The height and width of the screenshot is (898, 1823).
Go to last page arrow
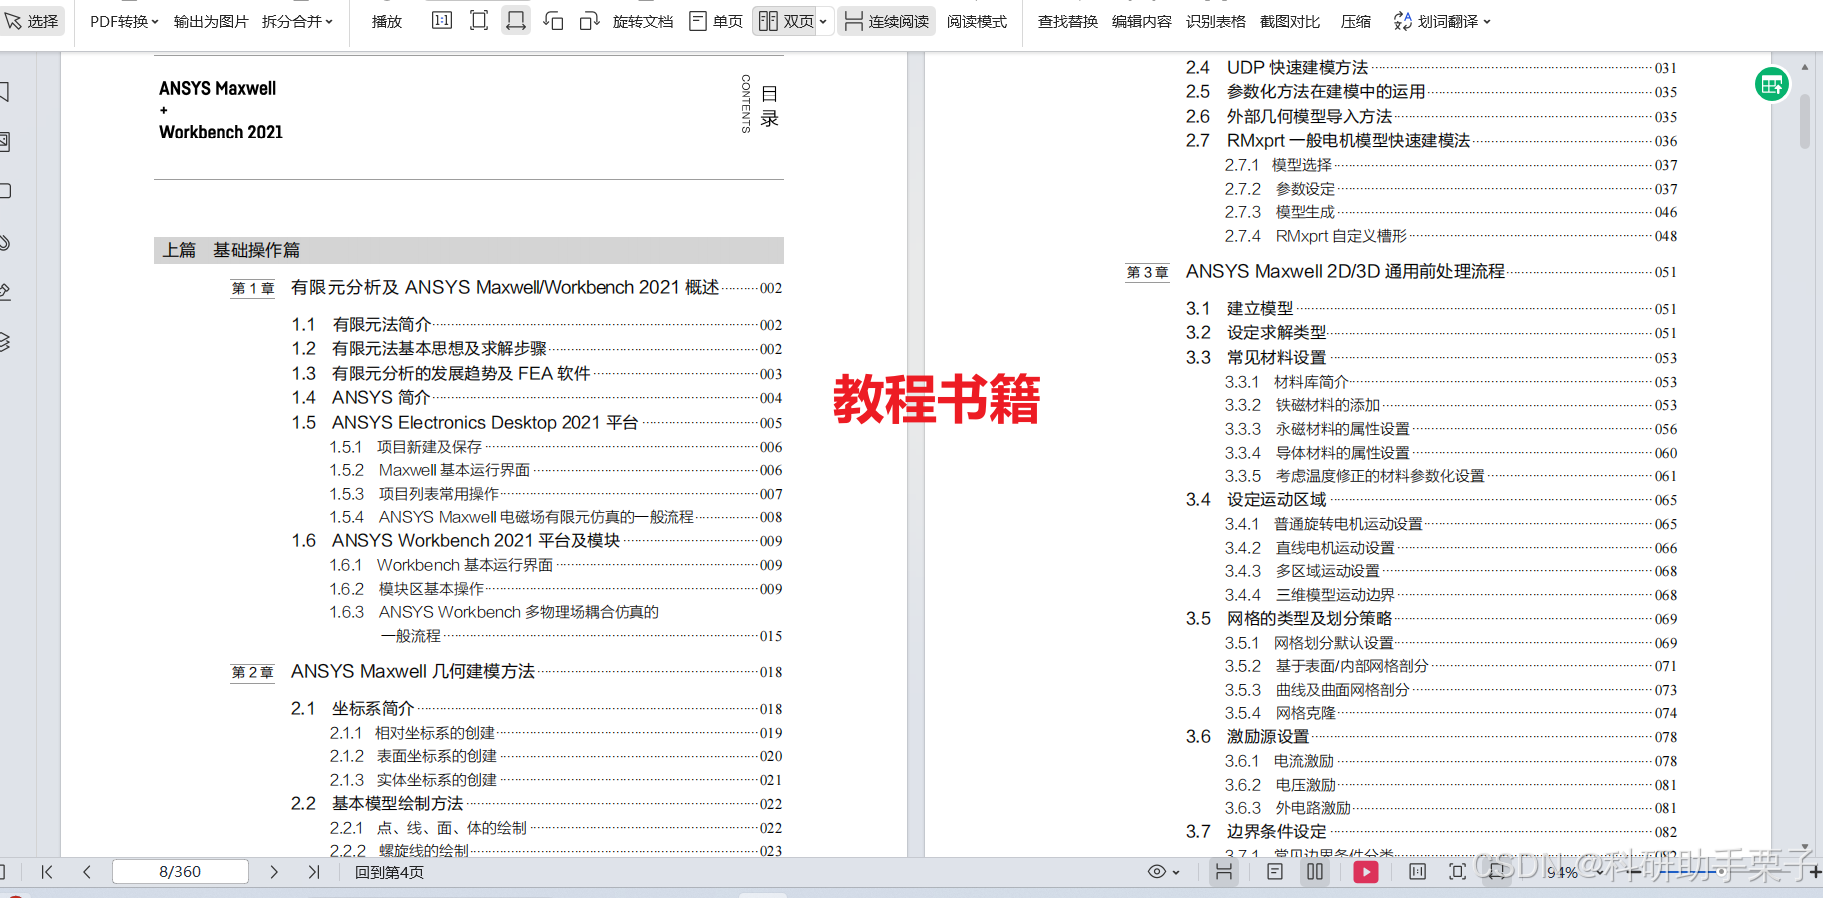(314, 872)
